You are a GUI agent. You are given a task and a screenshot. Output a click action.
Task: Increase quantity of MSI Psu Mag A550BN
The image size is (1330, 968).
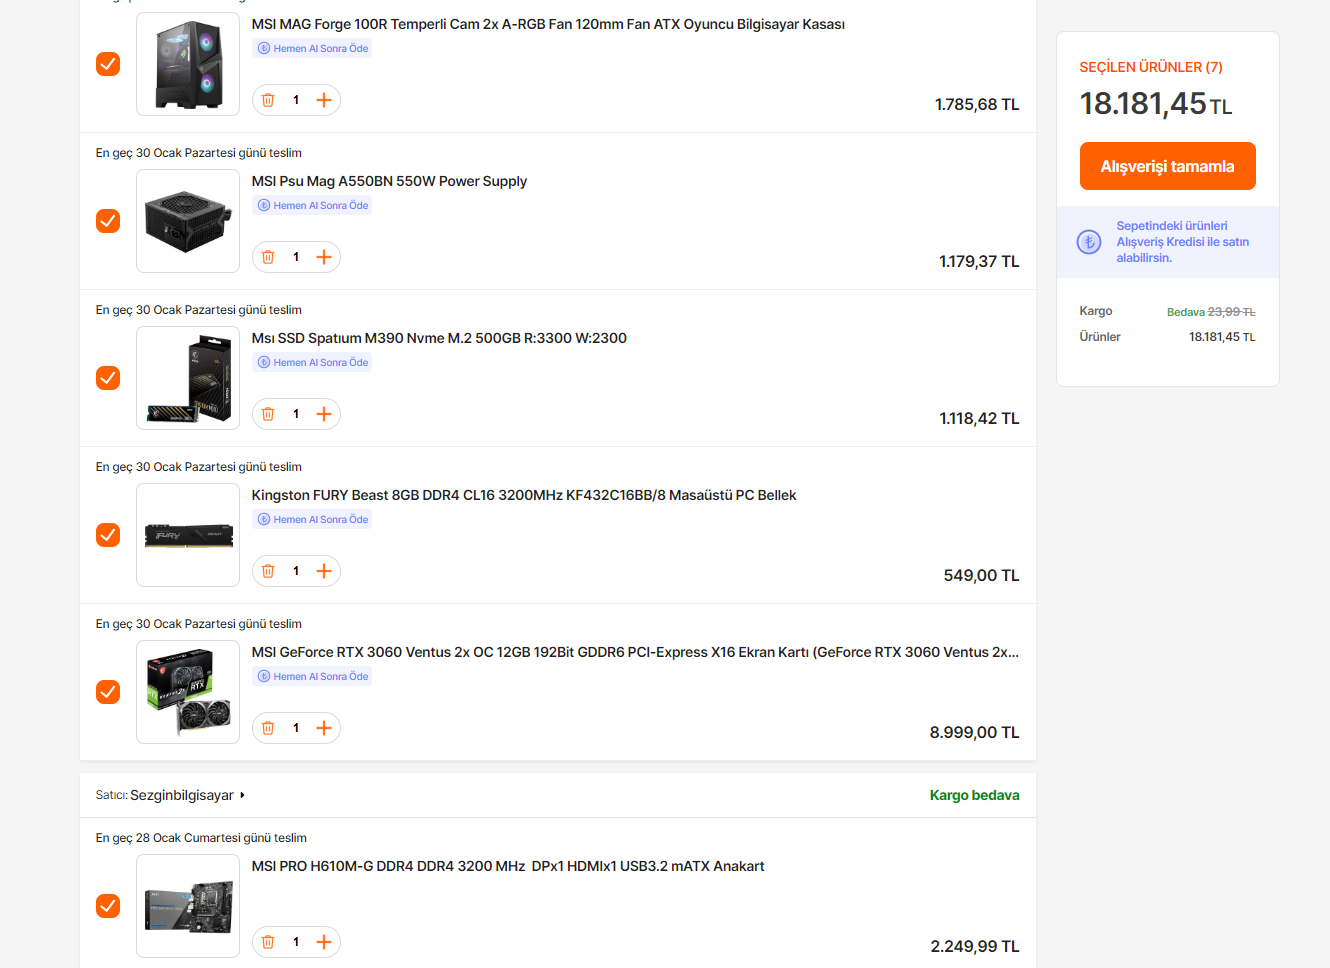click(x=324, y=257)
